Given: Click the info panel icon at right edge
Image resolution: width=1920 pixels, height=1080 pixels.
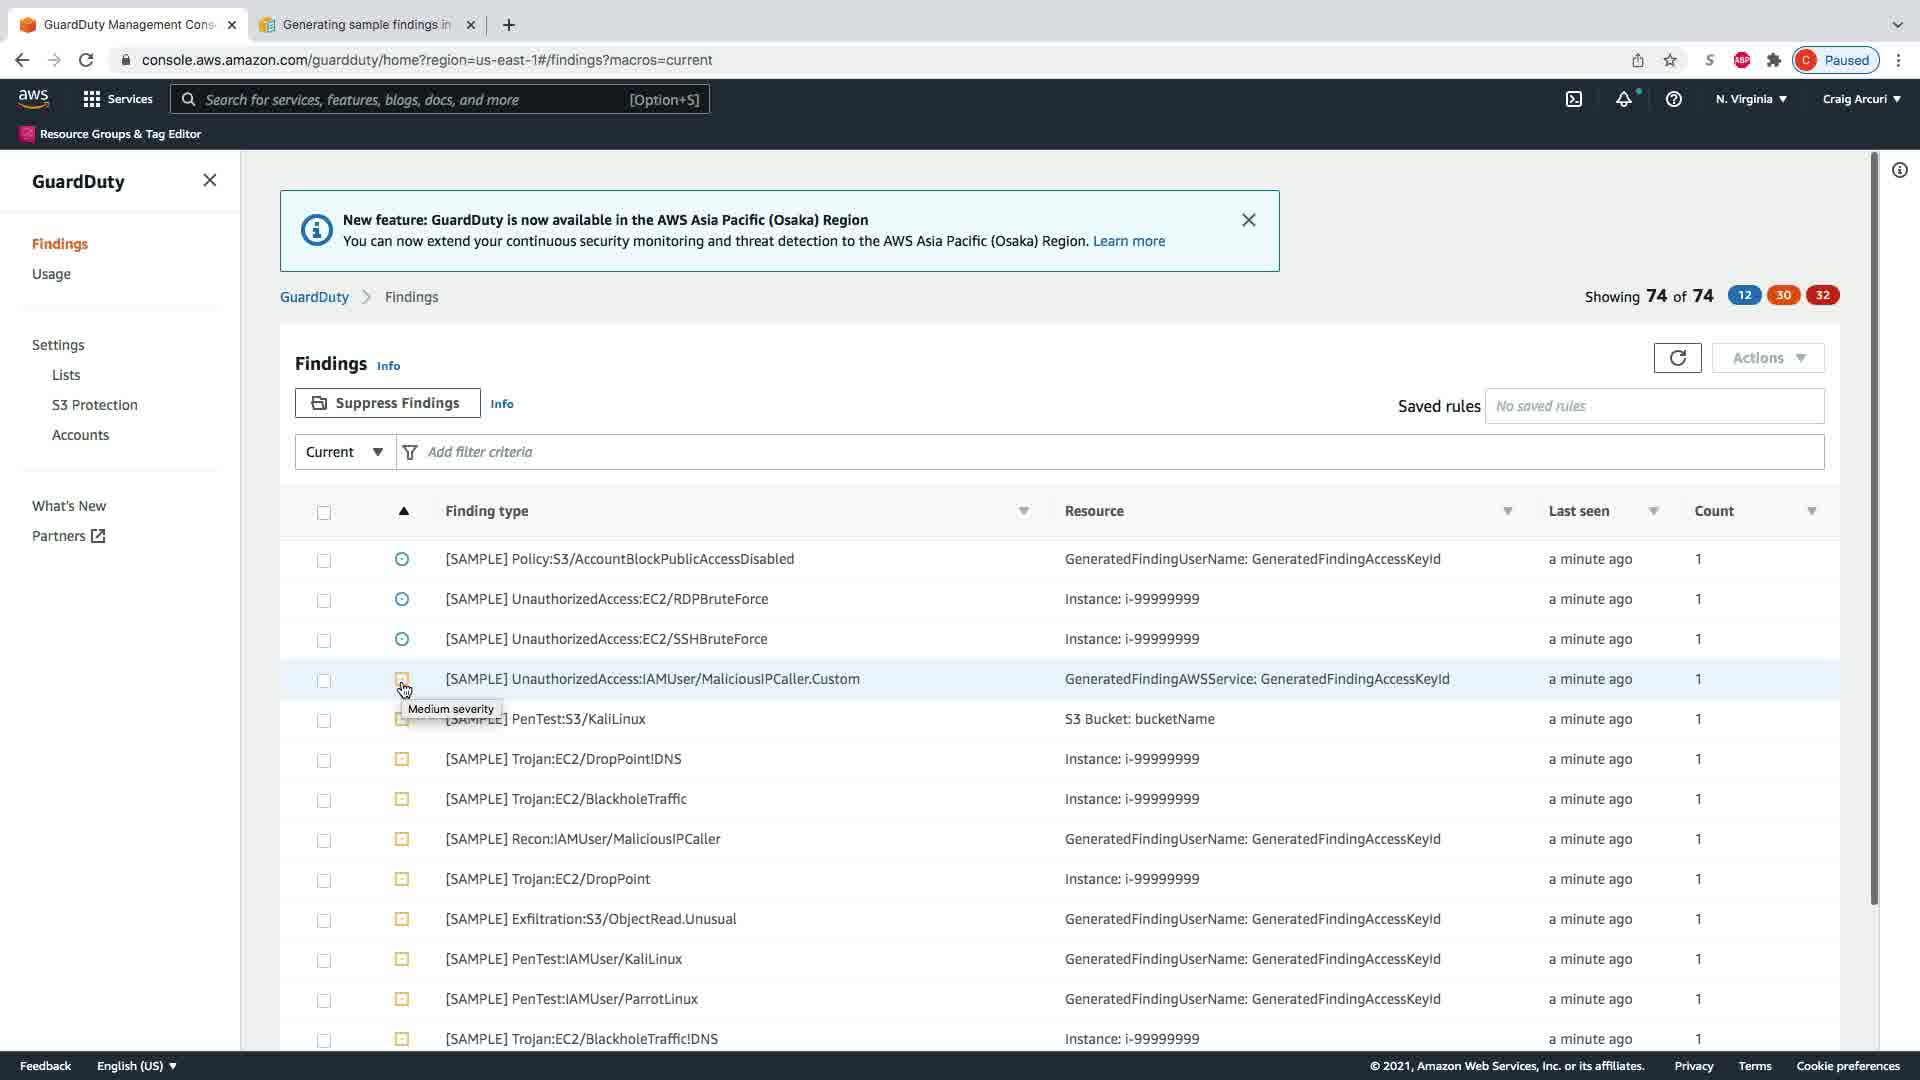Looking at the screenshot, I should pyautogui.click(x=1899, y=170).
